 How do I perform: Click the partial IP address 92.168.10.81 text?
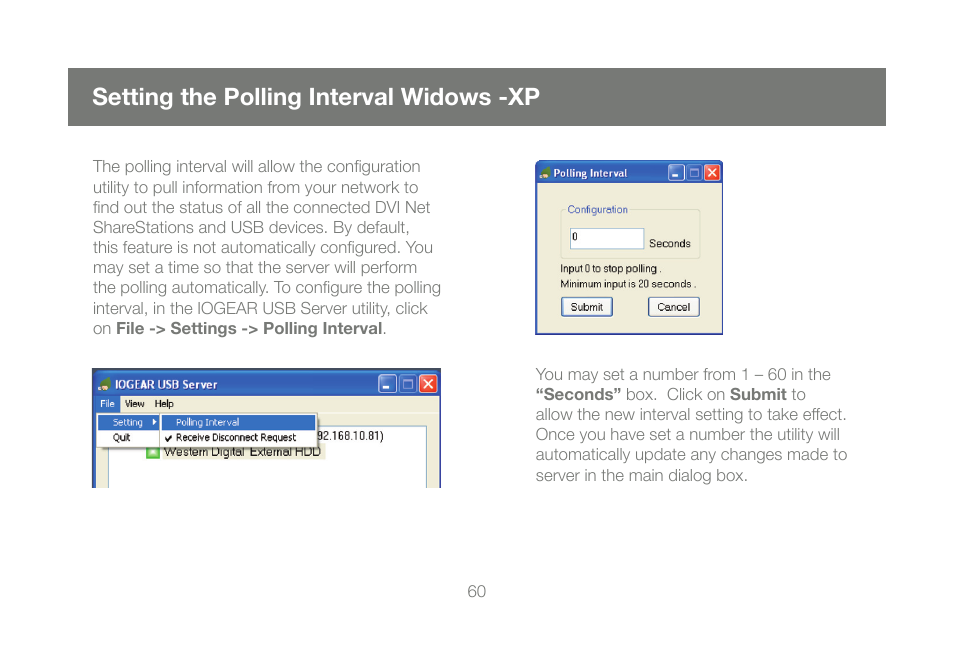(350, 436)
